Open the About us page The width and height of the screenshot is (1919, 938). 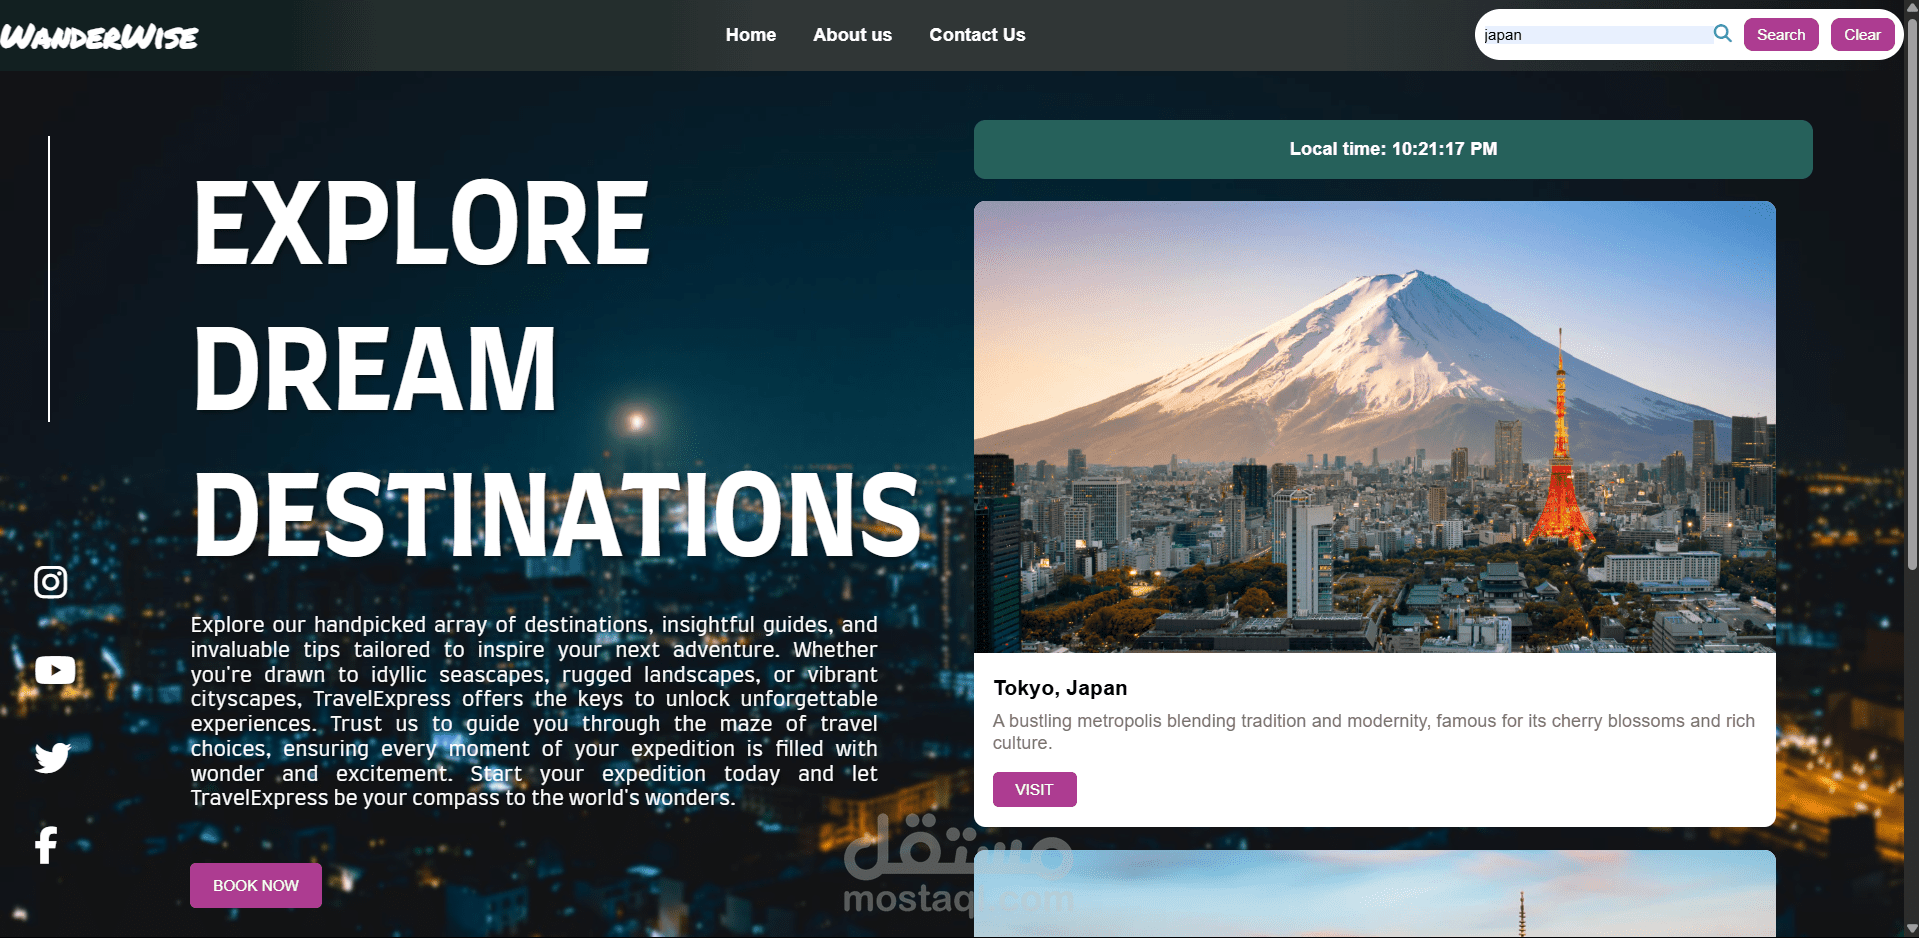coord(852,34)
